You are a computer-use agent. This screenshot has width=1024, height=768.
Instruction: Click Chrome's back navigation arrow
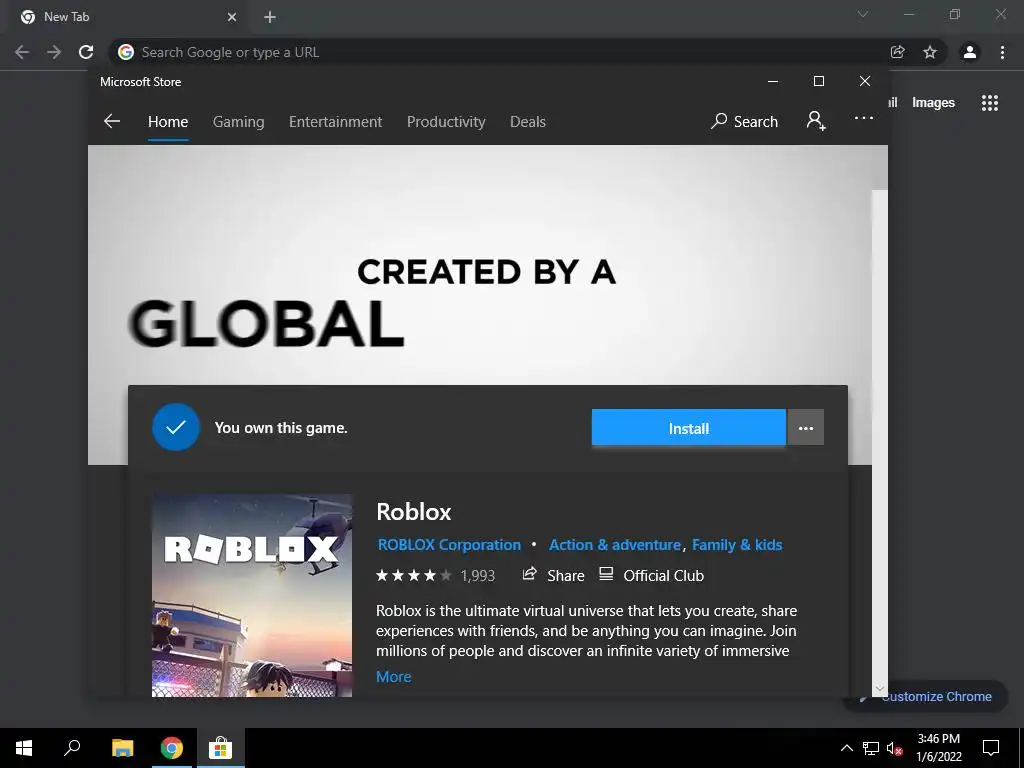(x=22, y=52)
